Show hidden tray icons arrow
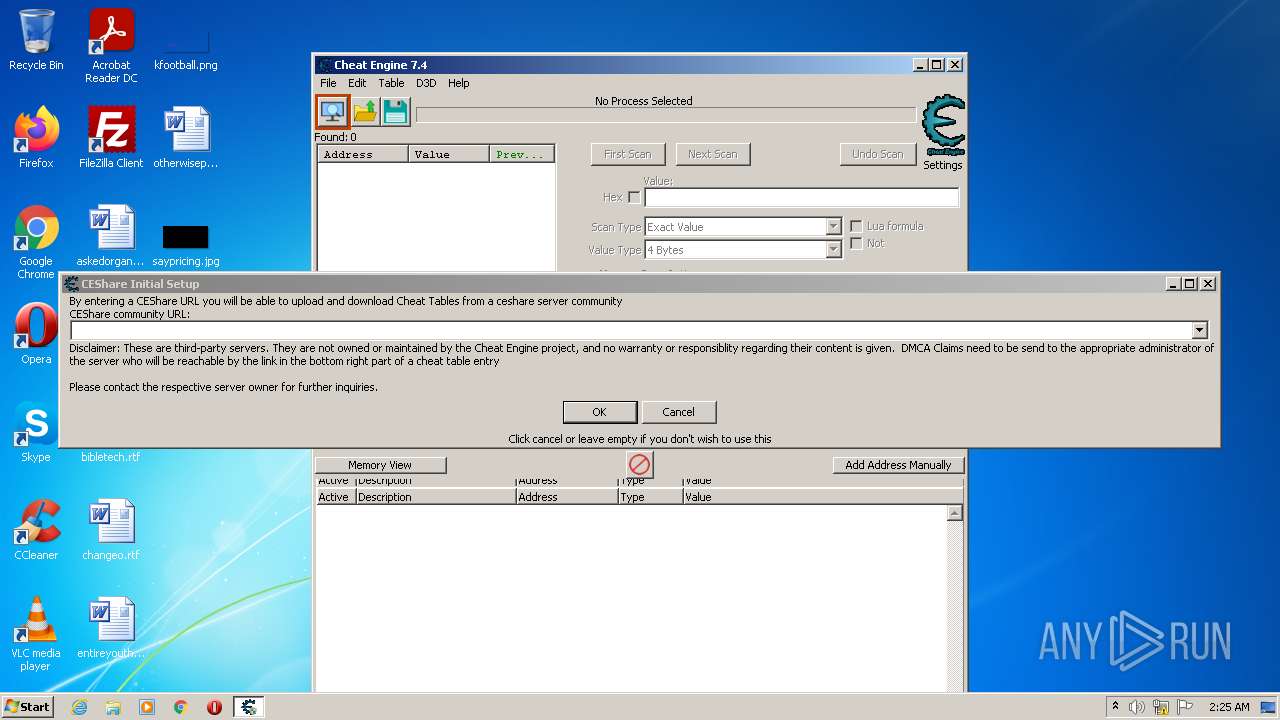The height and width of the screenshot is (720, 1280). tap(1116, 707)
